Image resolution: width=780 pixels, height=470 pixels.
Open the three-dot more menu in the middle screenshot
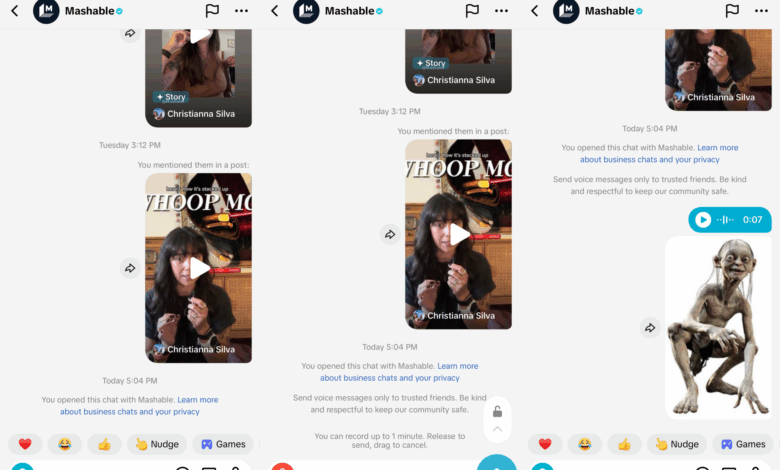coord(501,10)
